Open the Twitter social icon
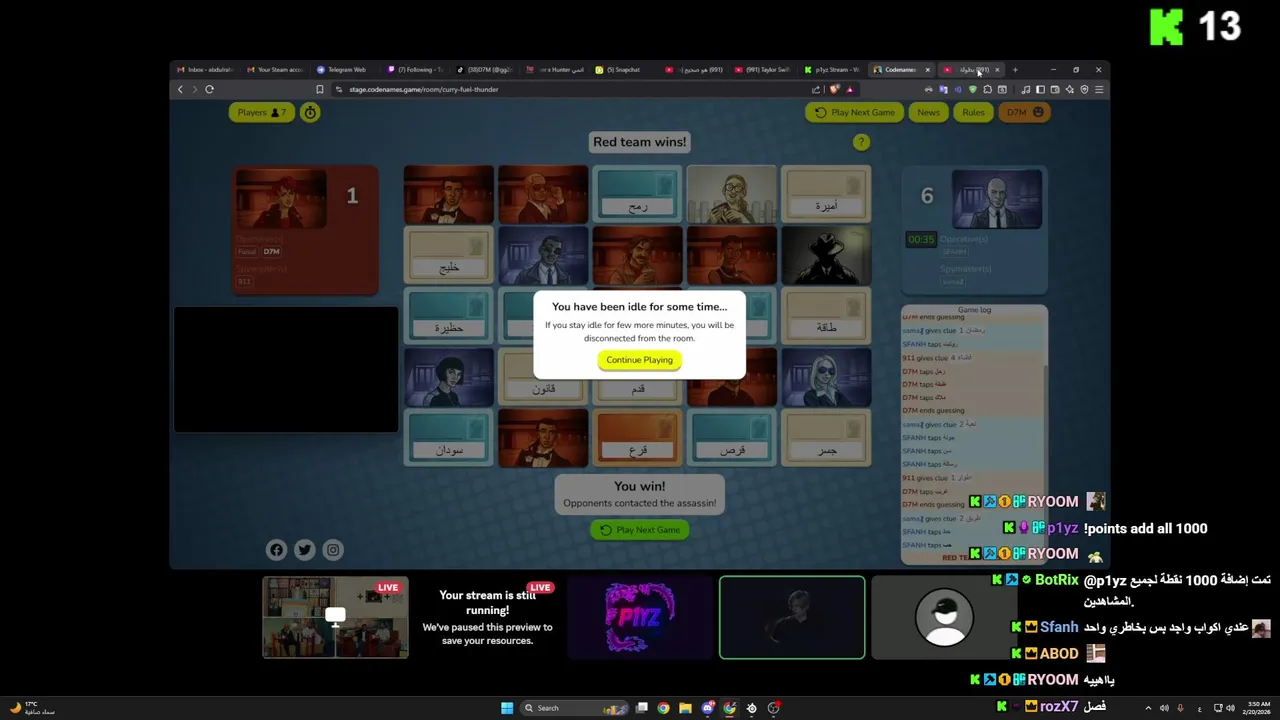Viewport: 1280px width, 720px height. 305,549
